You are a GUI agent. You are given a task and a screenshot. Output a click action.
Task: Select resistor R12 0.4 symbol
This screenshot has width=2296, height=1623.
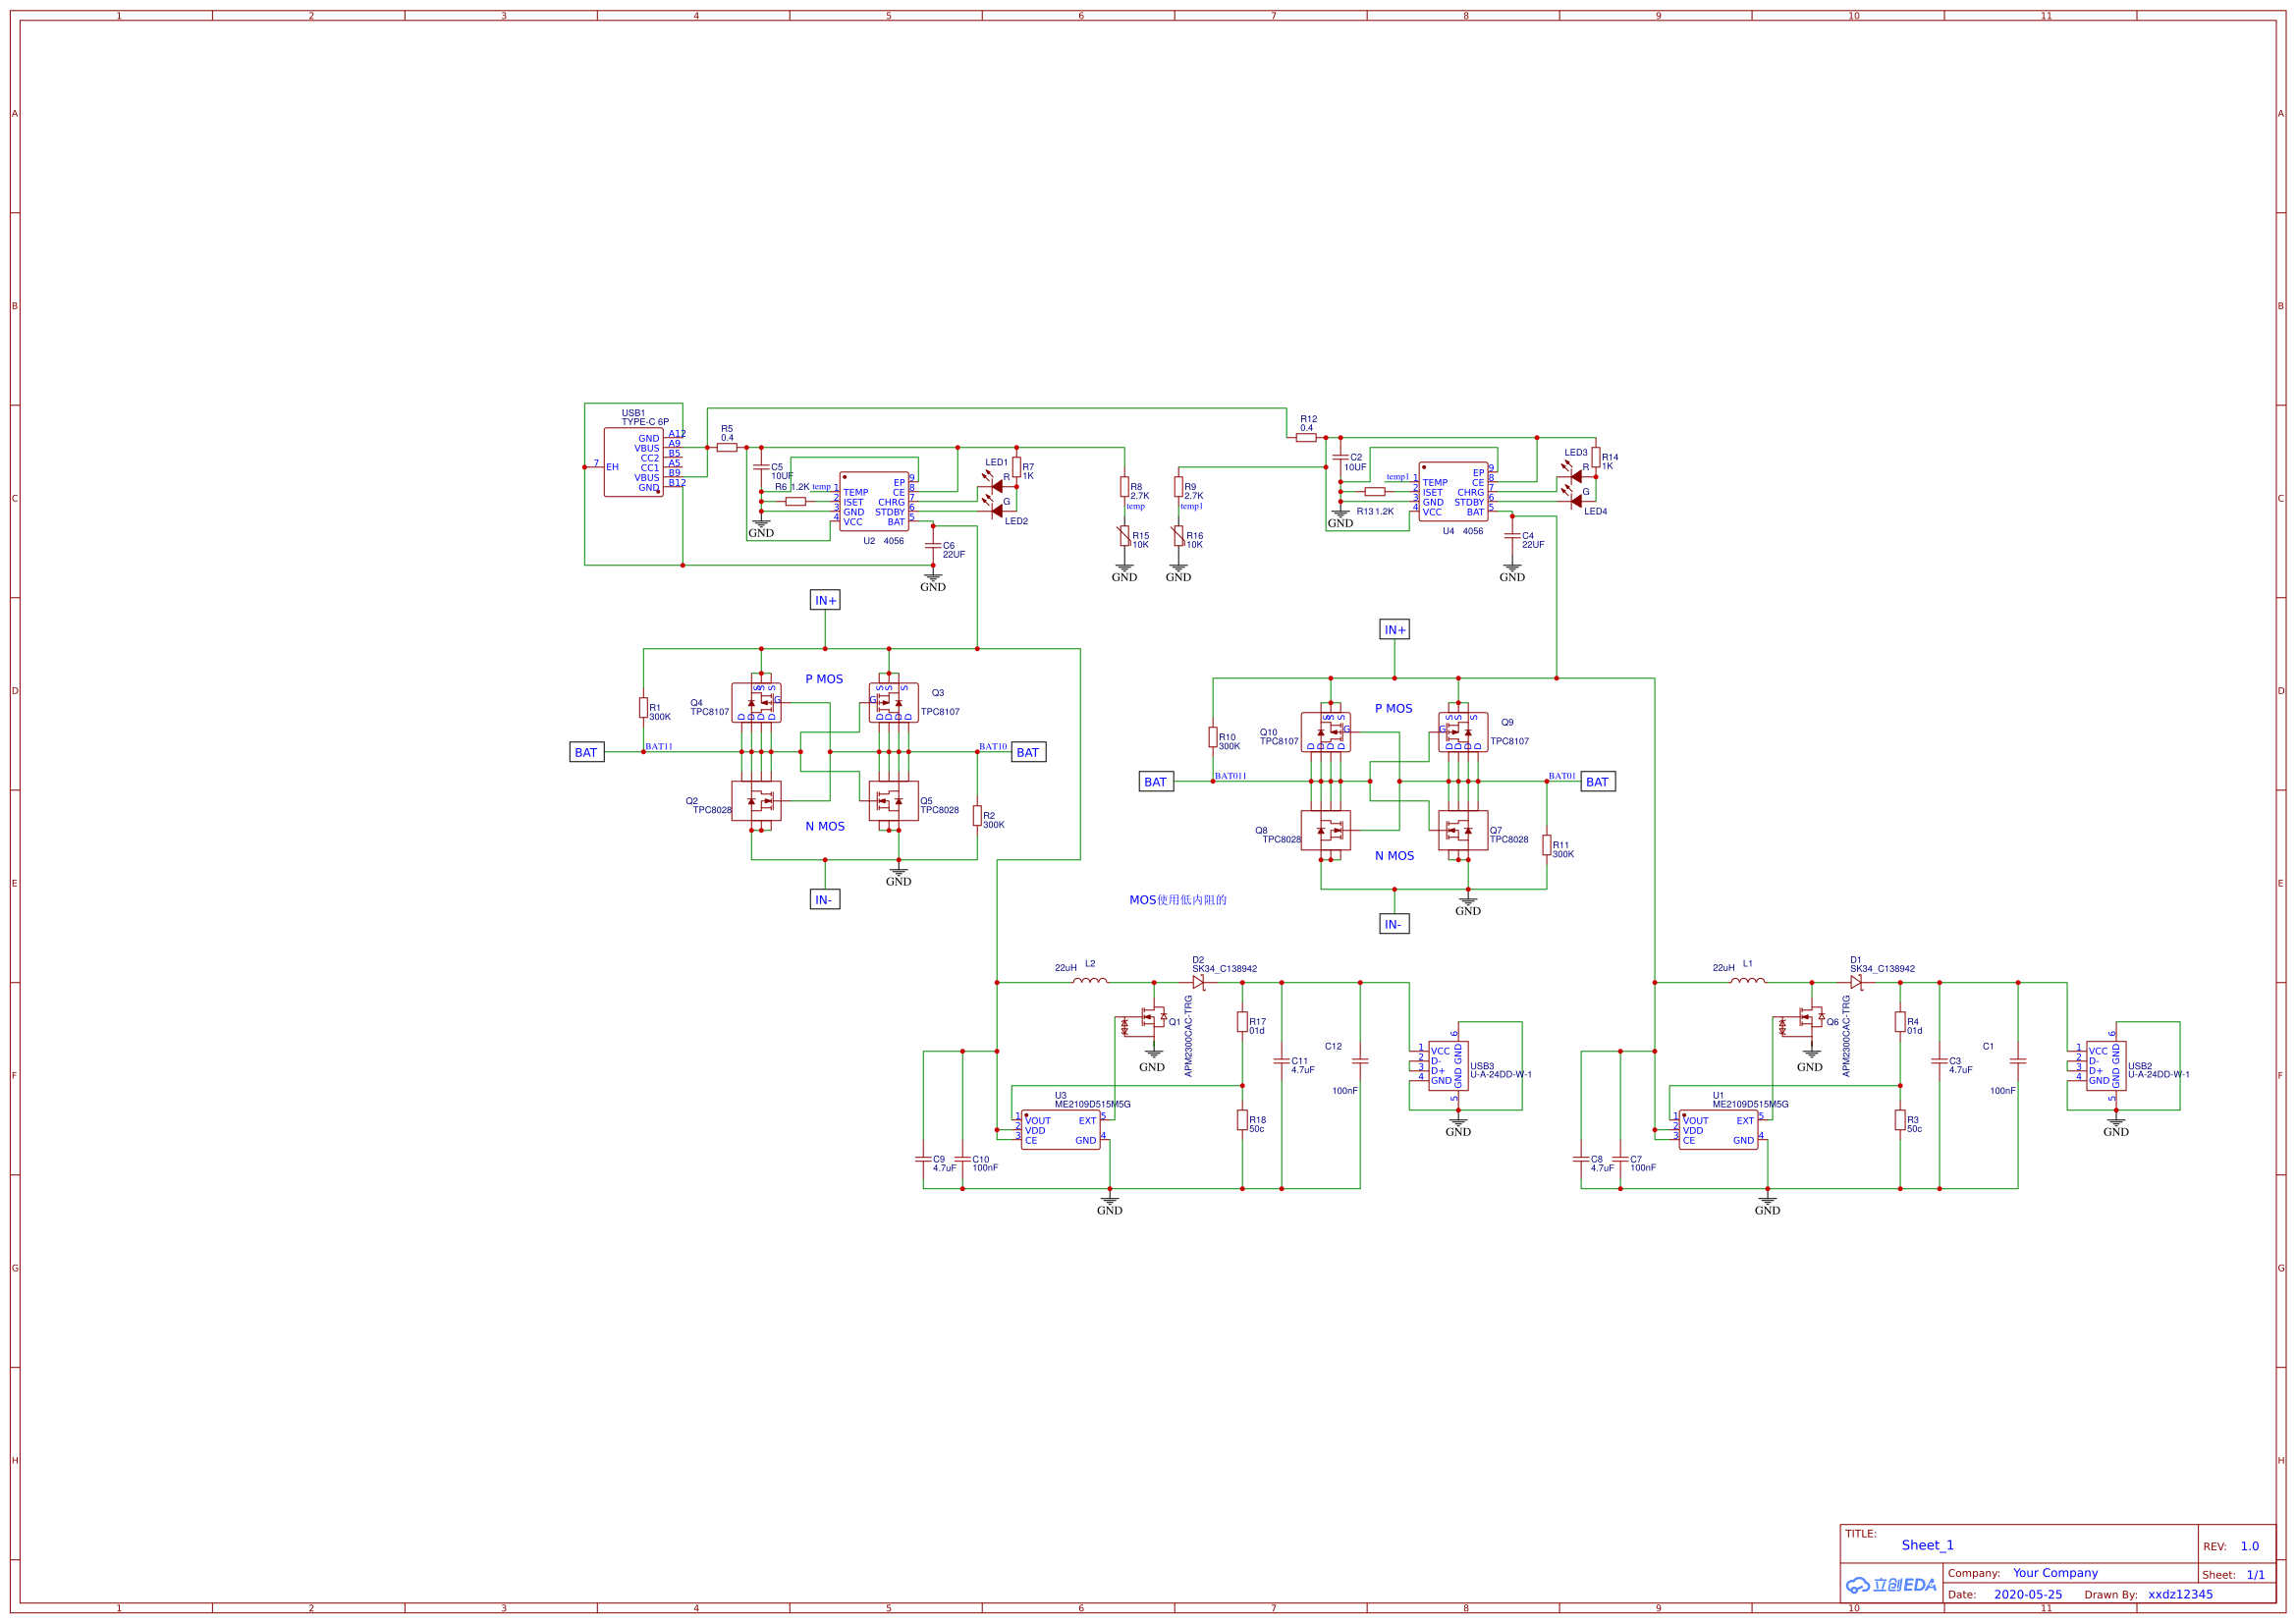click(x=1306, y=437)
